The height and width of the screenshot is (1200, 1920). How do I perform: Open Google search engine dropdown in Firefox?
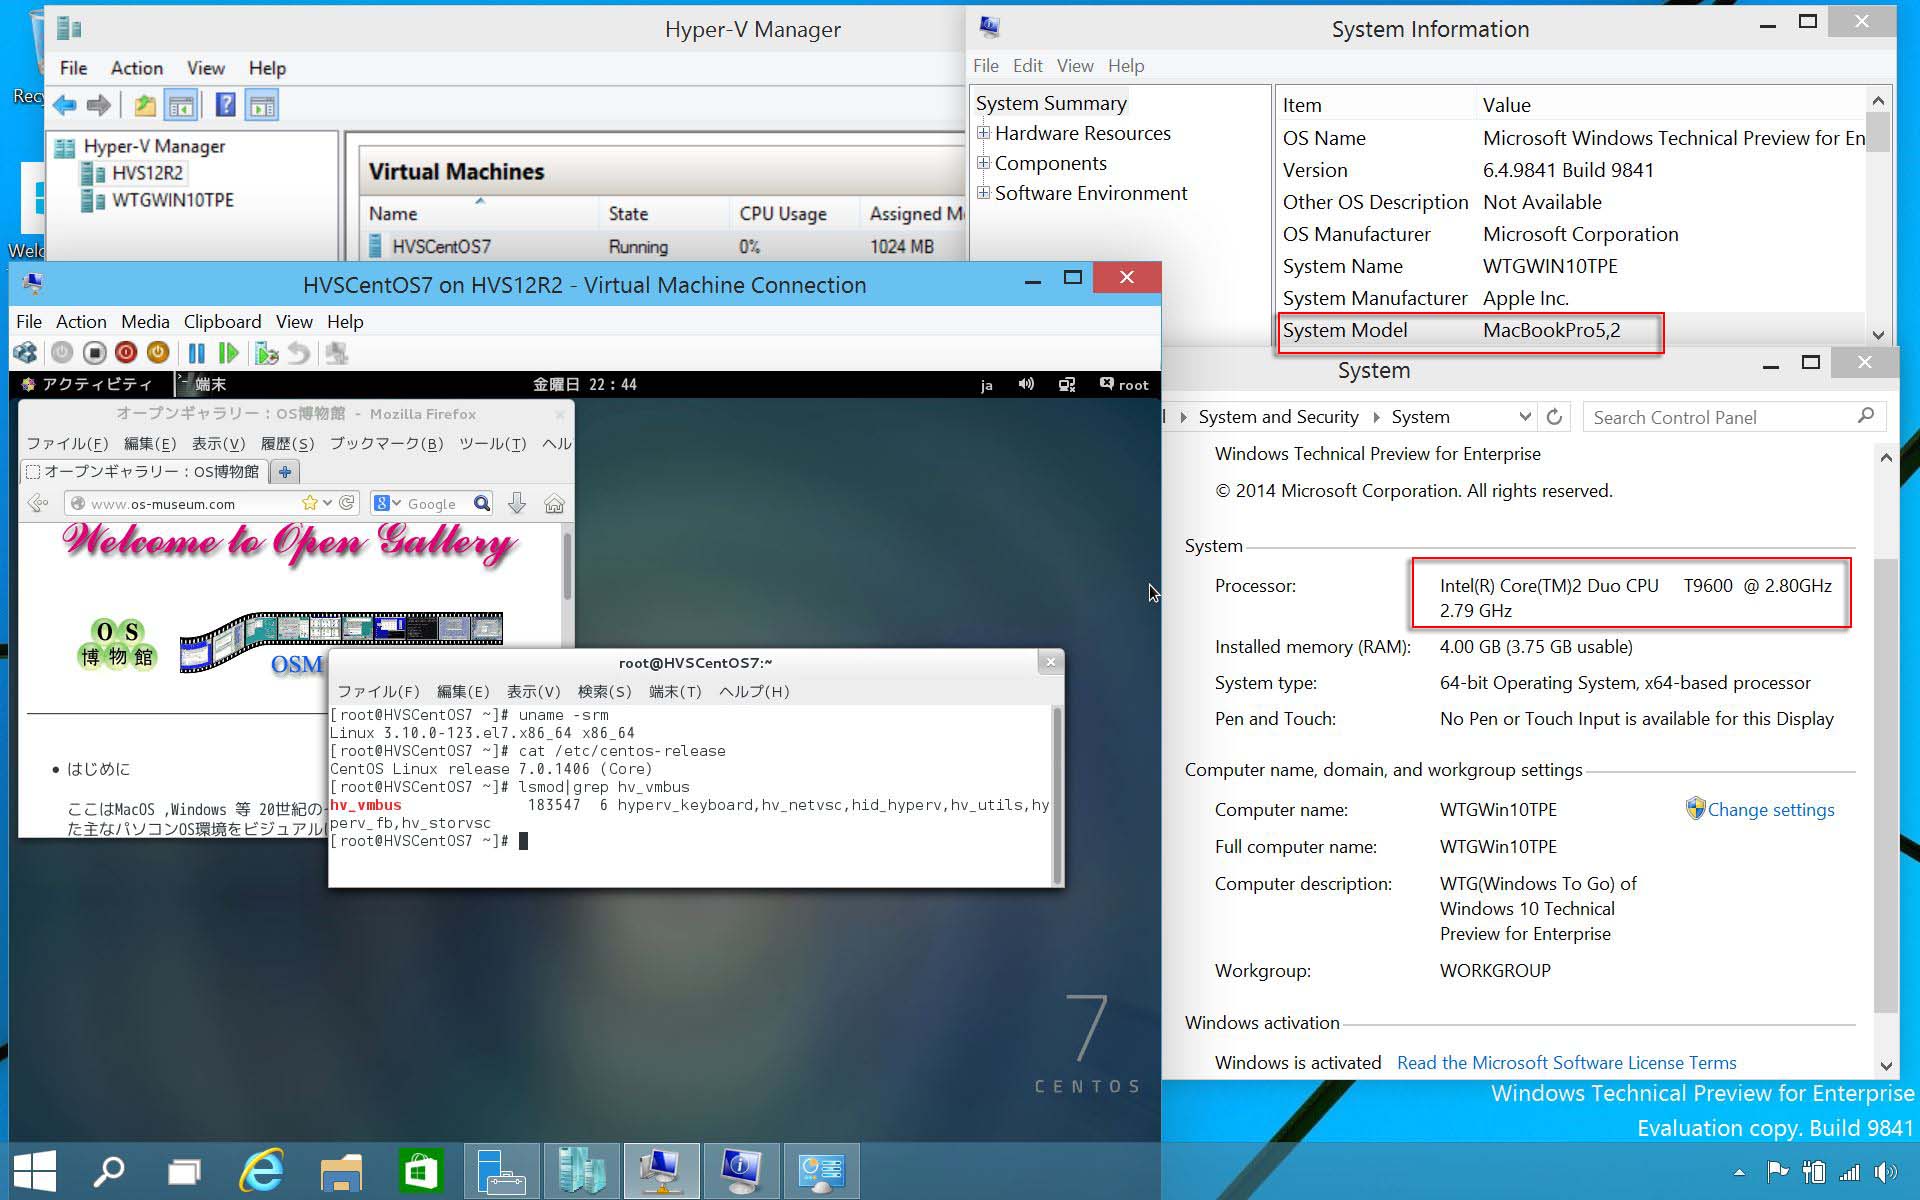pos(397,503)
